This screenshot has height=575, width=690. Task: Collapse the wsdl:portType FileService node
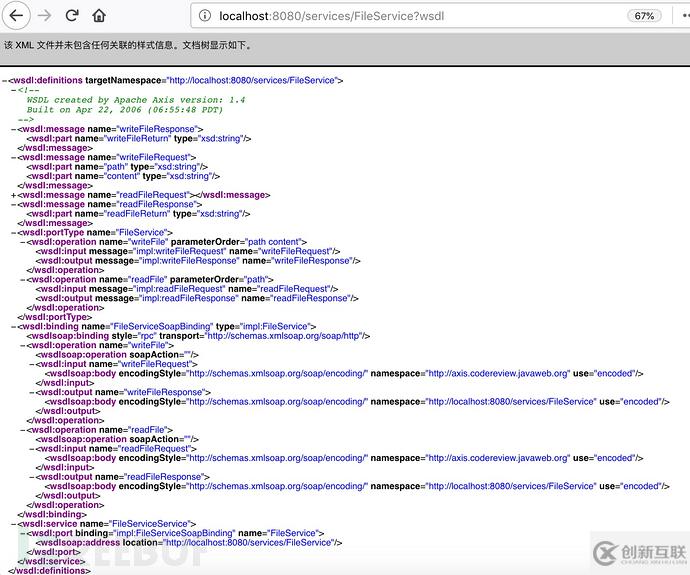pyautogui.click(x=13, y=232)
